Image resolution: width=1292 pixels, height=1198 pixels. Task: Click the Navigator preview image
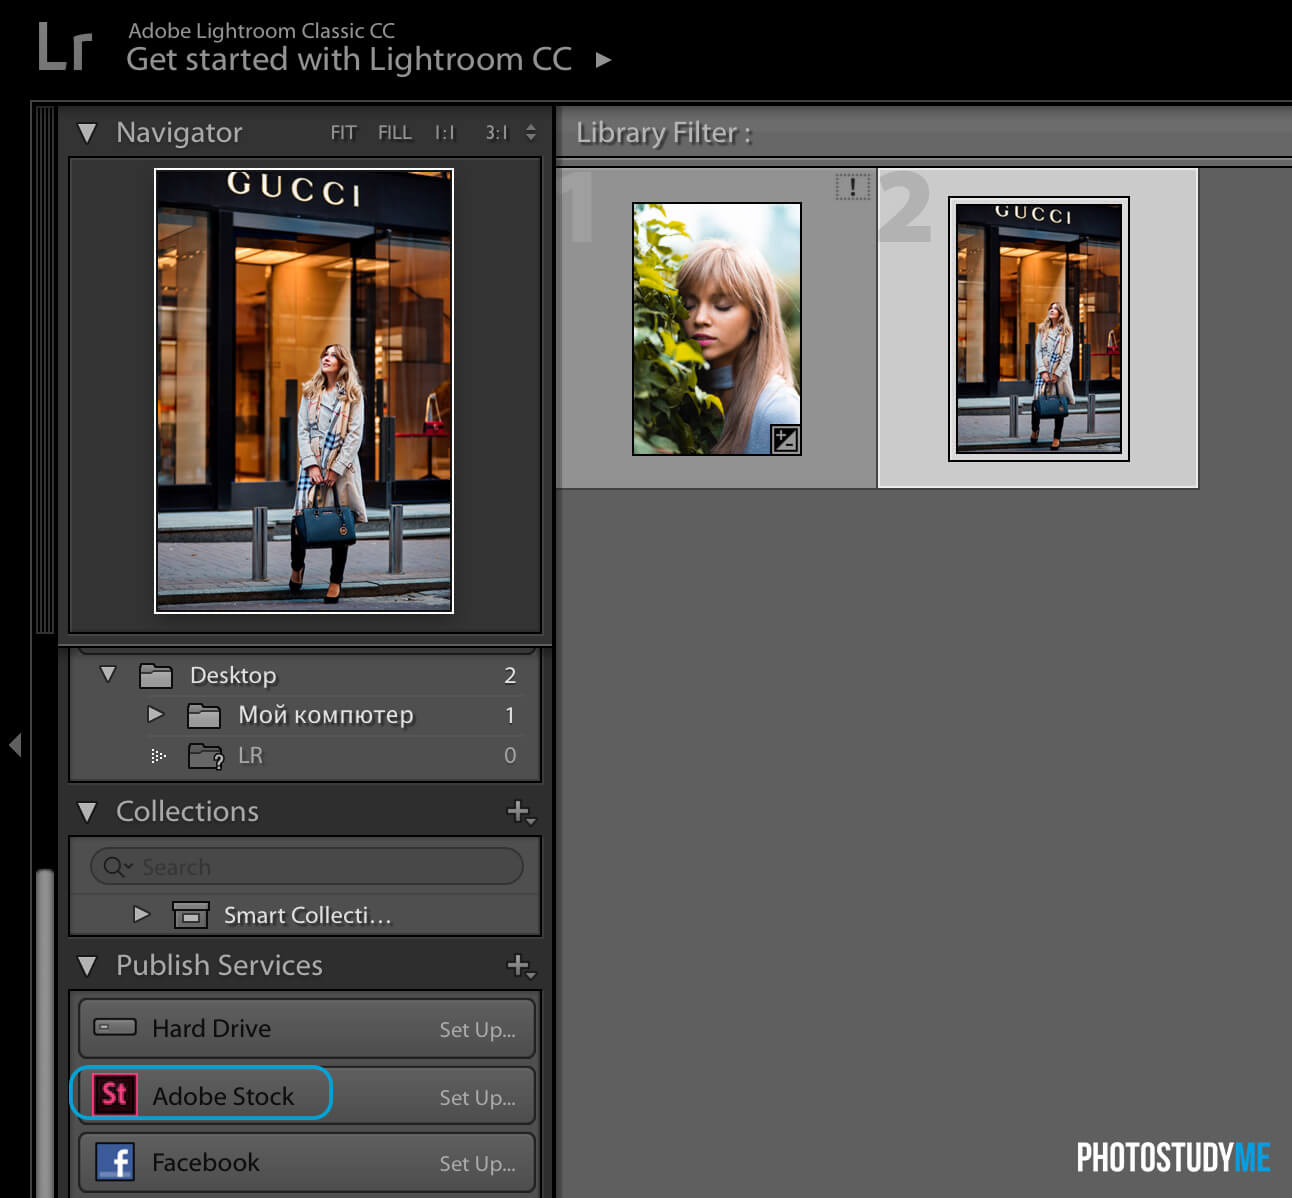pos(304,391)
